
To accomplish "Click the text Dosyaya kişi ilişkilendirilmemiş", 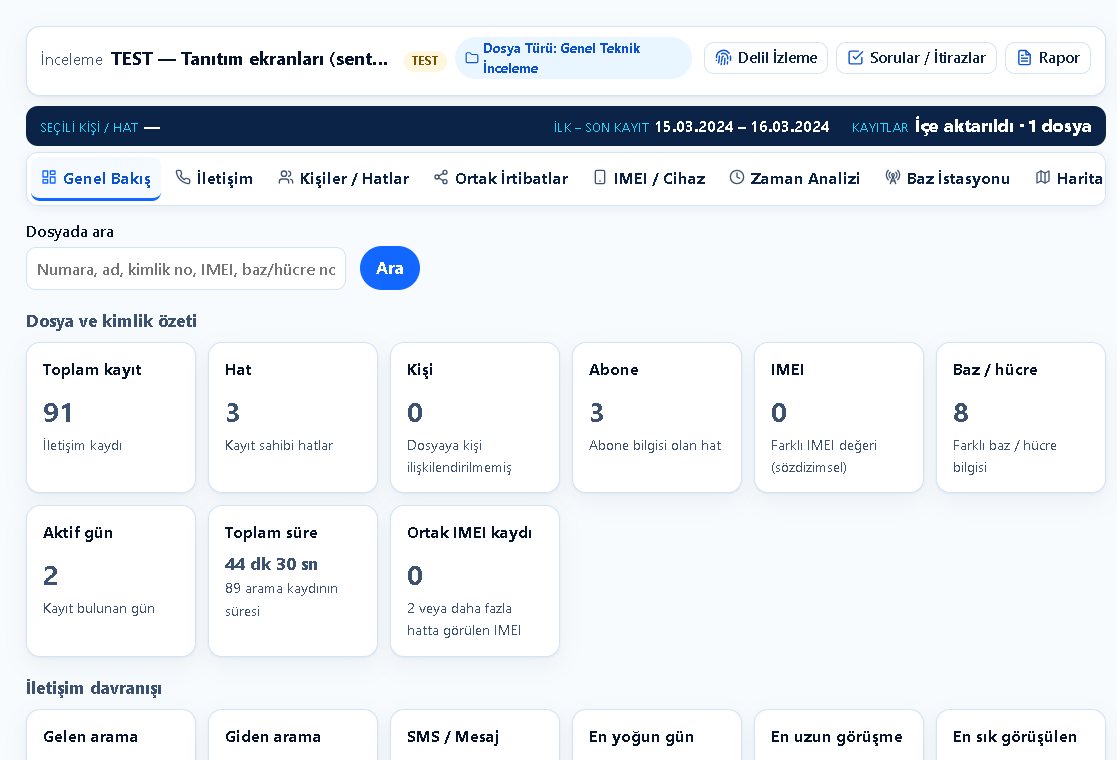I will (459, 456).
